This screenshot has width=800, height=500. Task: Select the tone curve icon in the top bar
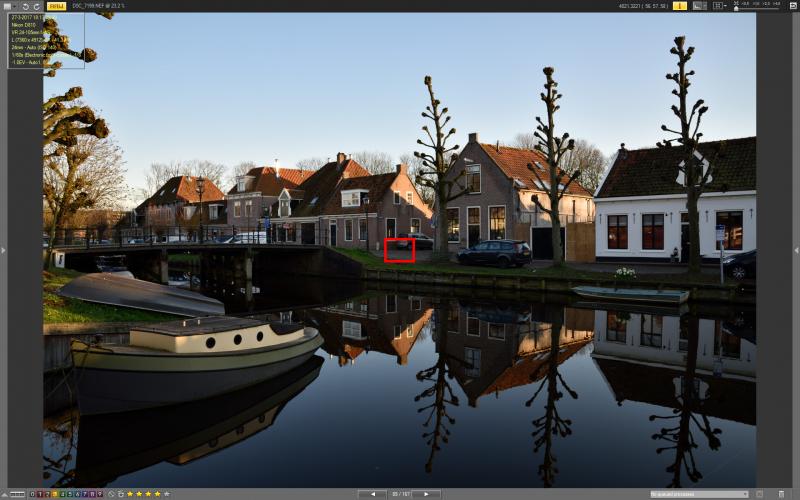tap(699, 6)
